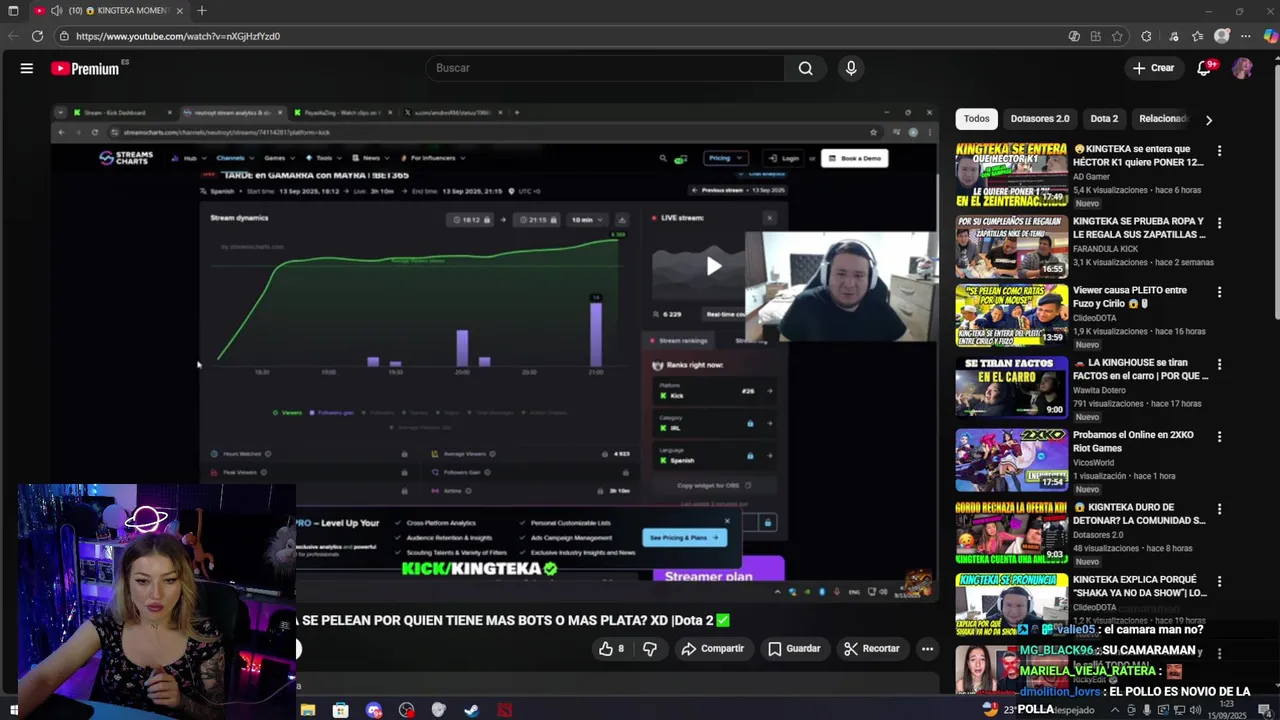Open options for 'KINGTEKA DURO DE DETONAR' video
Image resolution: width=1280 pixels, height=720 pixels.
click(x=1219, y=509)
